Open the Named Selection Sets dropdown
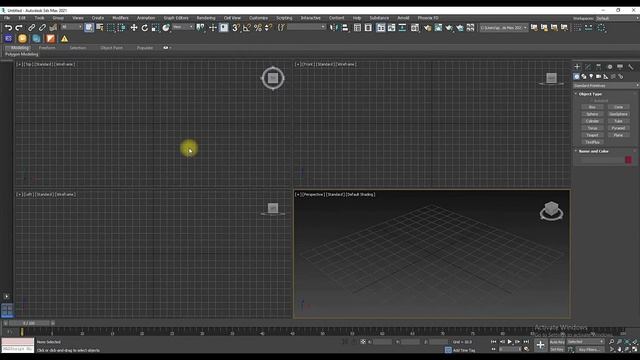This screenshot has height=360, width=640. click(307, 27)
